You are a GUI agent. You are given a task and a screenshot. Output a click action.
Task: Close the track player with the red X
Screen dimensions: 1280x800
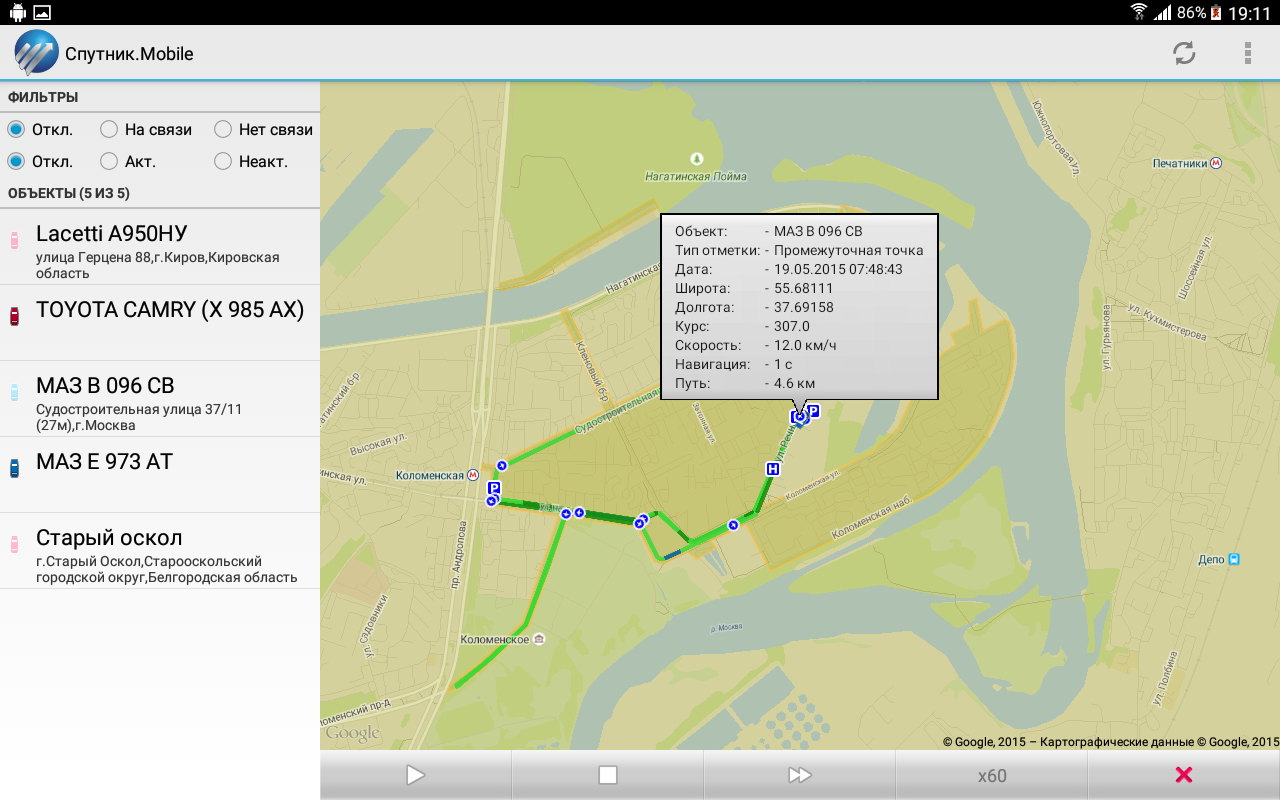click(x=1184, y=775)
